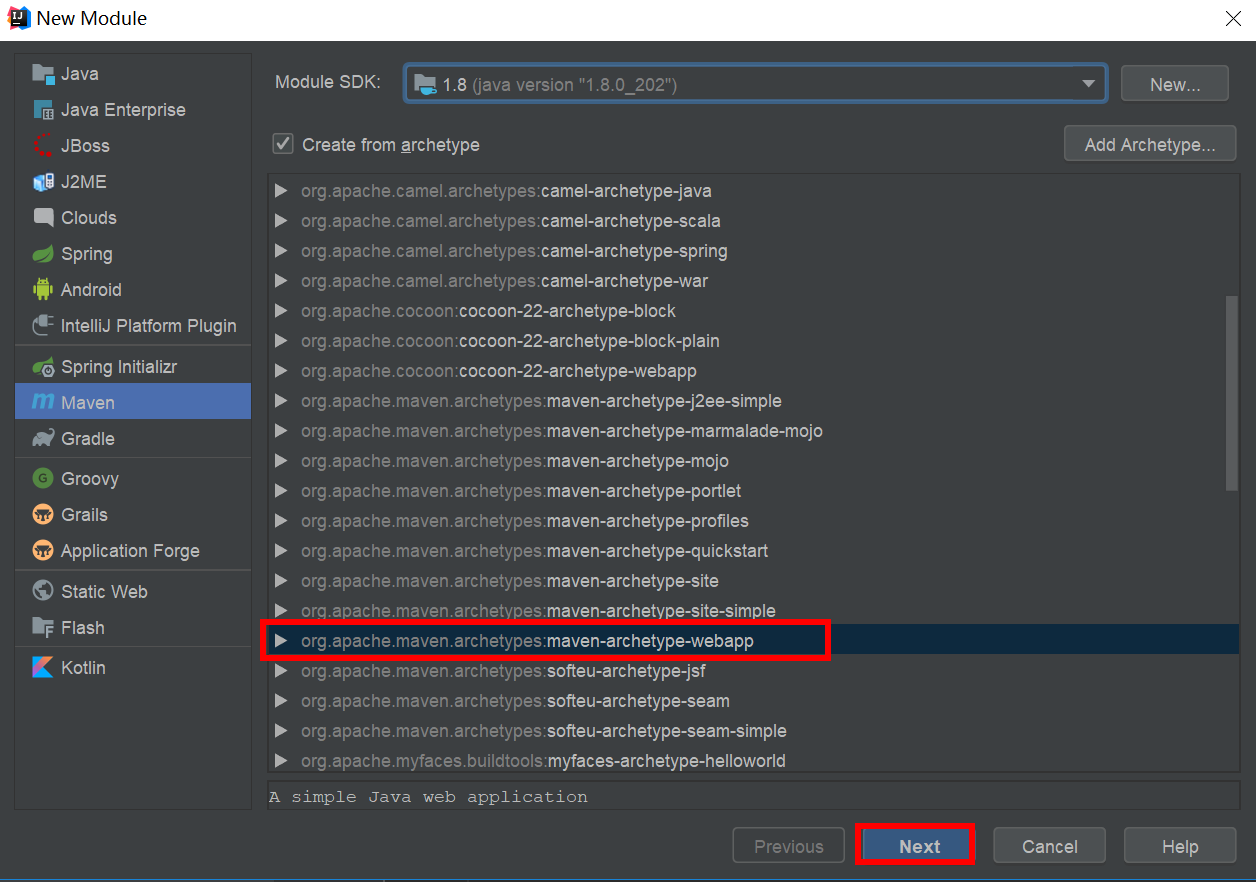Image resolution: width=1256 pixels, height=882 pixels.
Task: Click the IntelliJ Platform Plugin icon
Action: click(43, 326)
